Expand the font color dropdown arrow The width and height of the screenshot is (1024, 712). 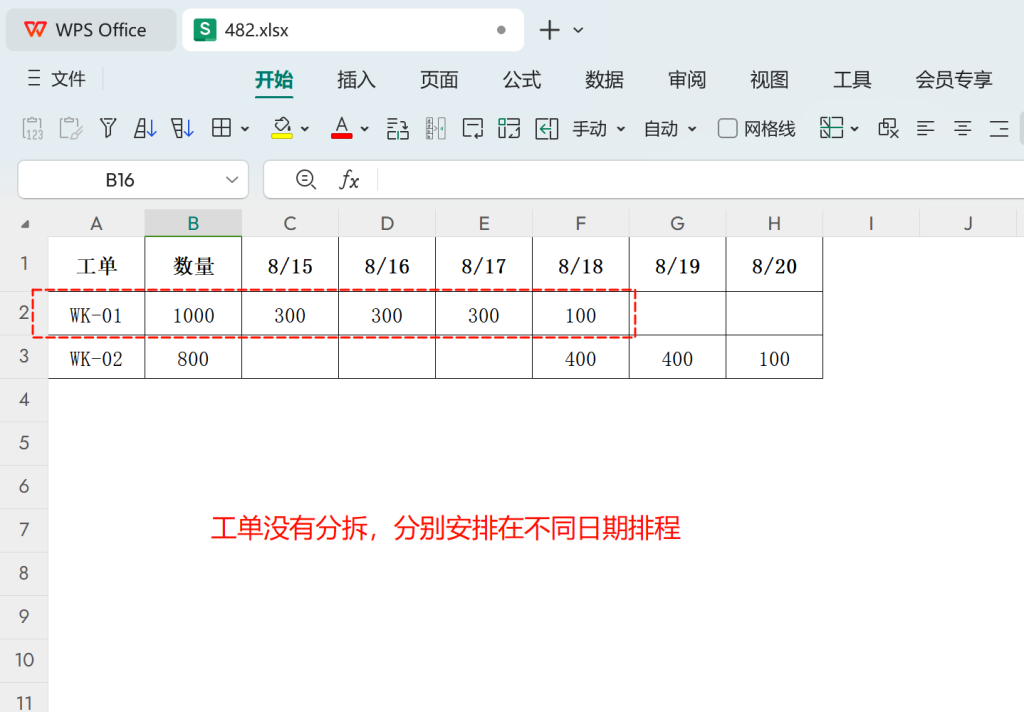[x=364, y=129]
